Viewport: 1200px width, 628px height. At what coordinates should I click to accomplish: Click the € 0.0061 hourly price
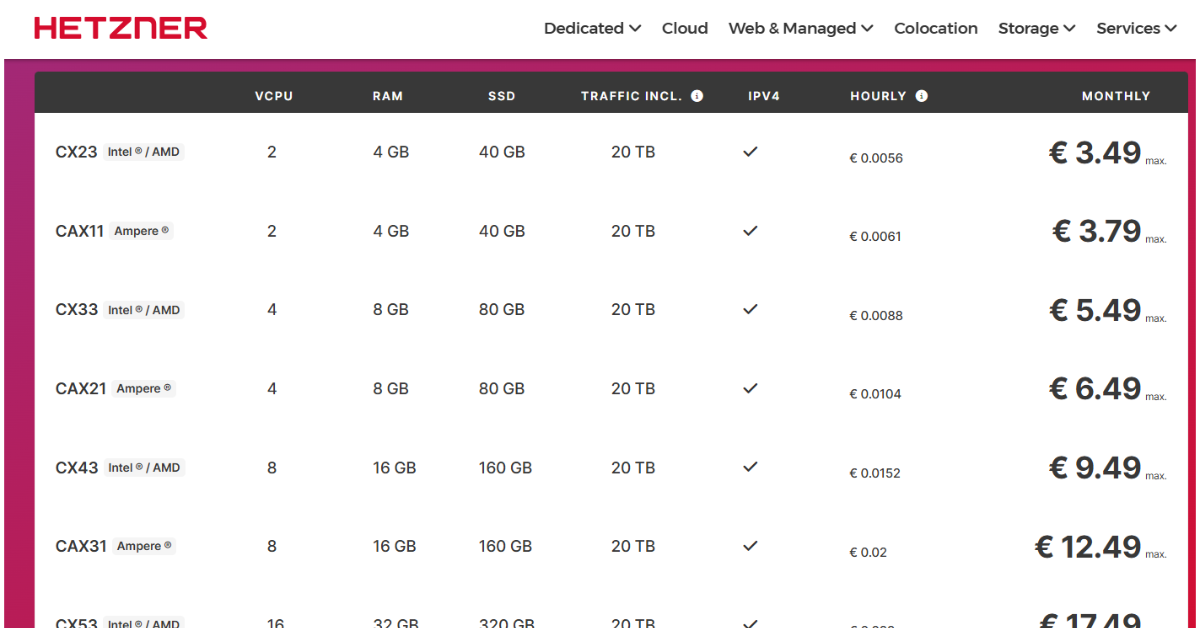876,237
